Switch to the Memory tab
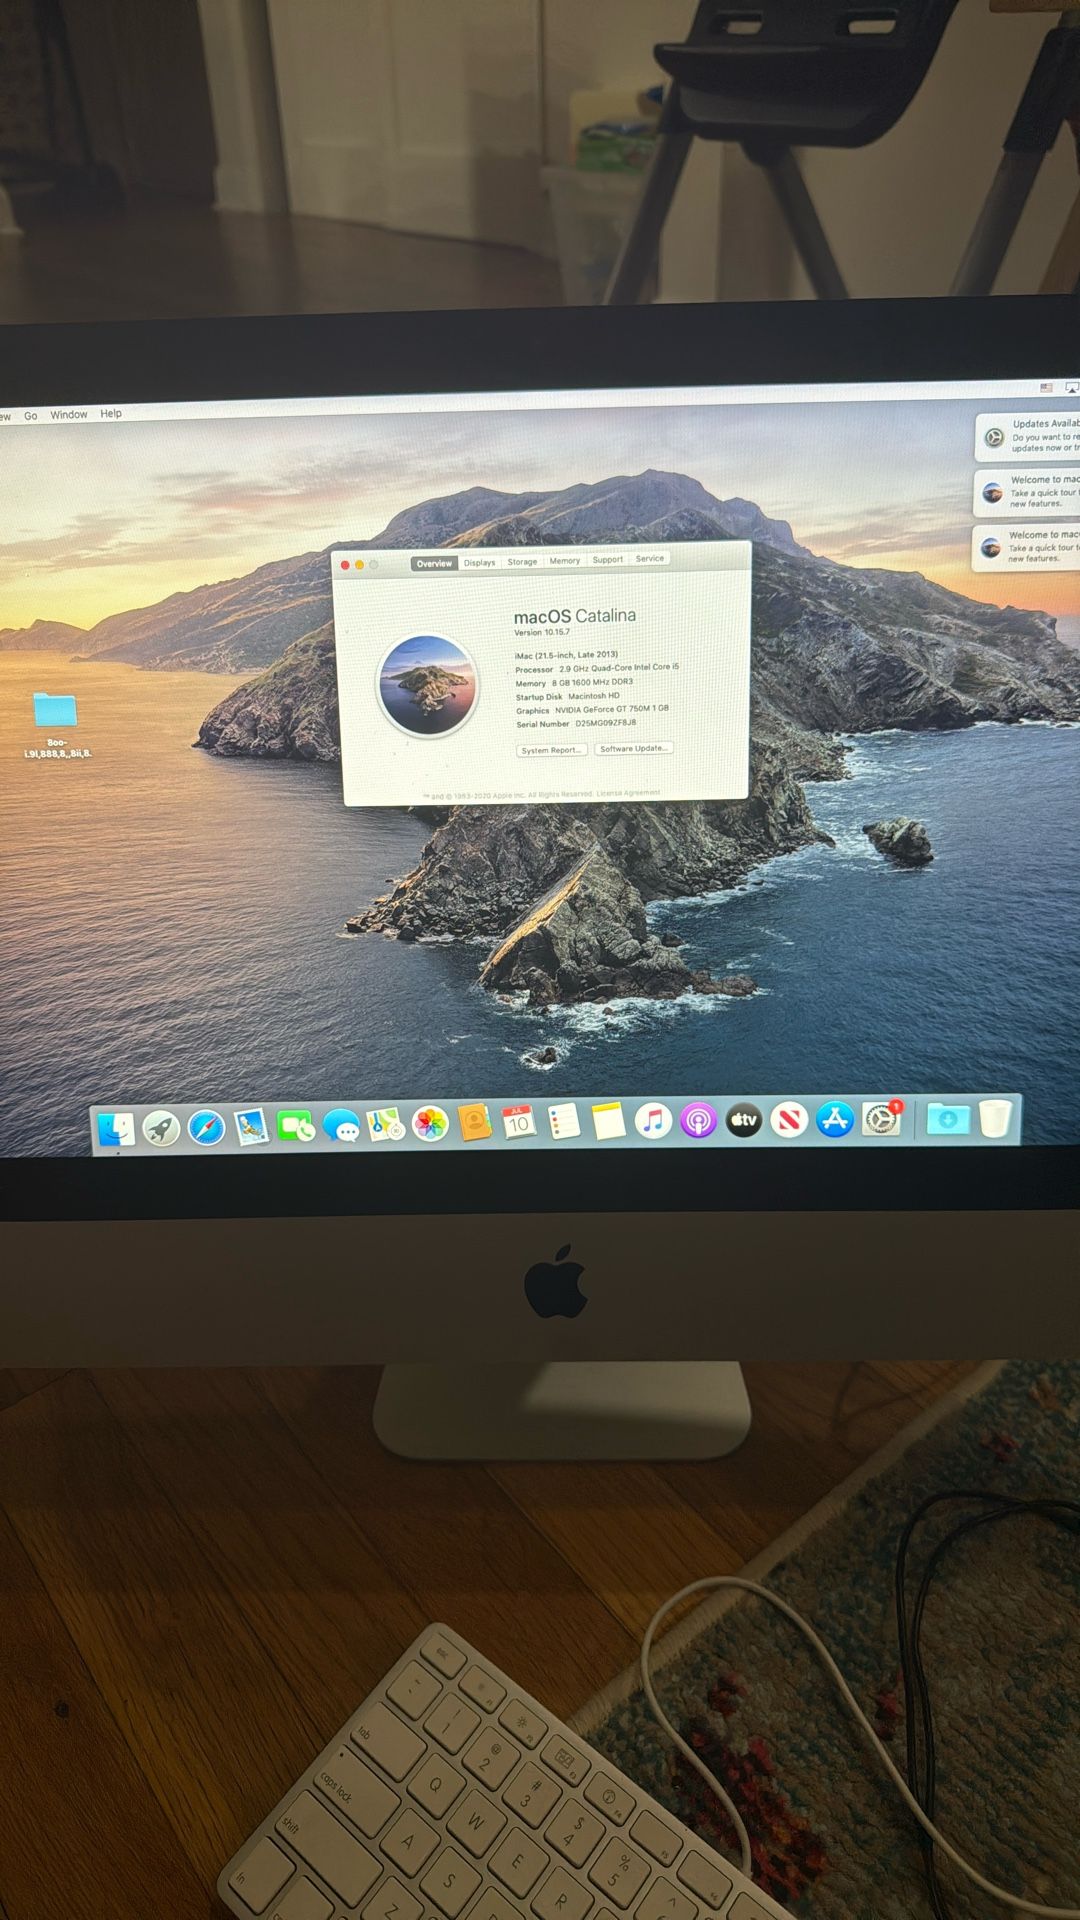Viewport: 1080px width, 1920px height. [x=565, y=560]
